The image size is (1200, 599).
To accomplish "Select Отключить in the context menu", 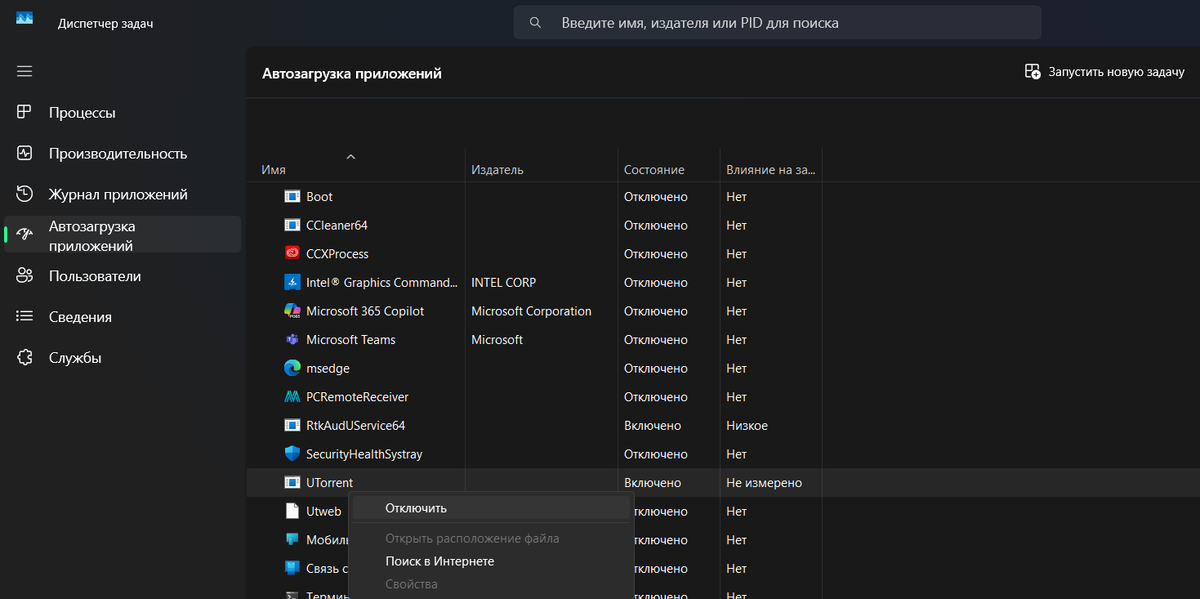I will (x=491, y=508).
